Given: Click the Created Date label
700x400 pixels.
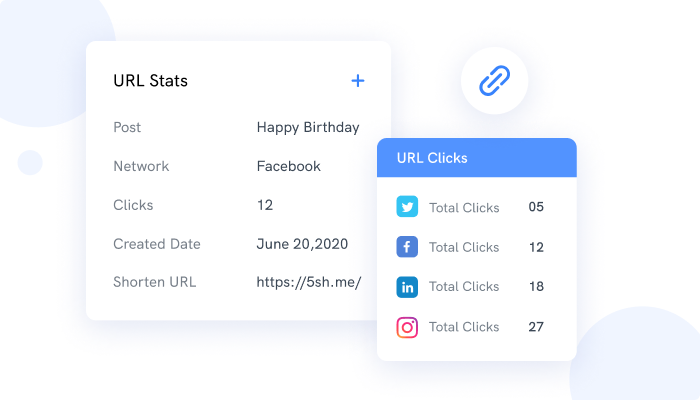Looking at the screenshot, I should 157,244.
